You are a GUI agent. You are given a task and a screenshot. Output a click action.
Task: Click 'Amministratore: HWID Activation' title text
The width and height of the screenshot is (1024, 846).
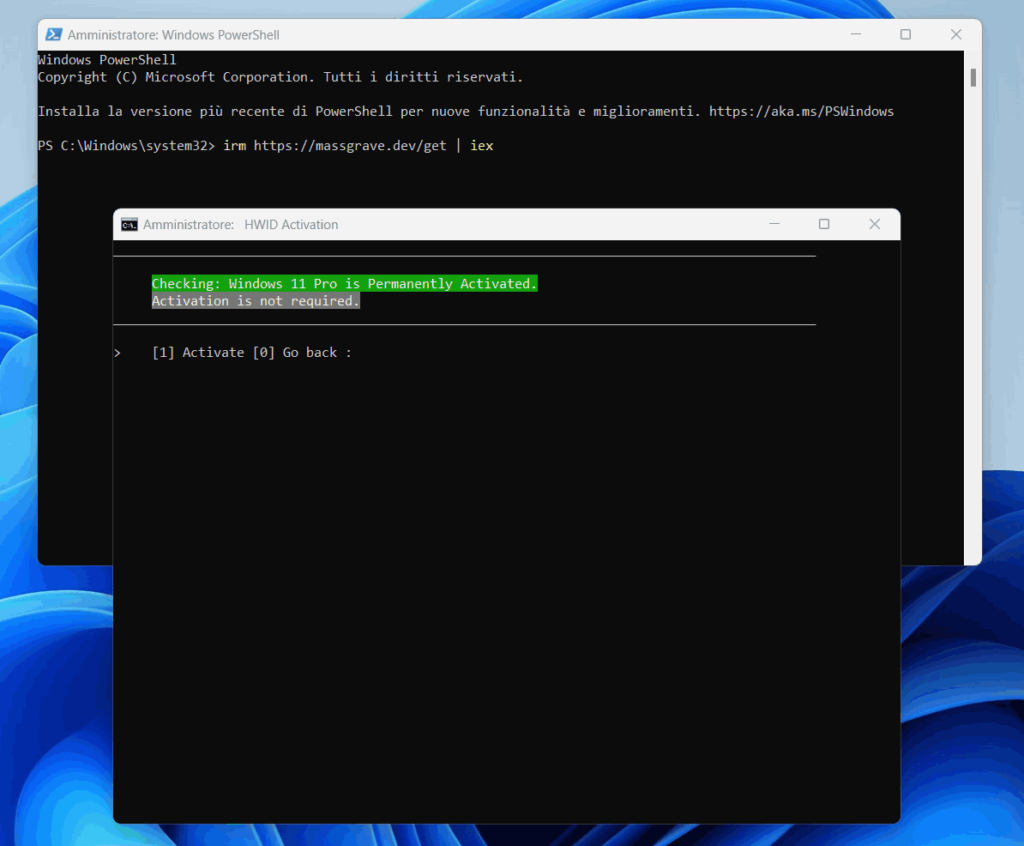point(240,225)
